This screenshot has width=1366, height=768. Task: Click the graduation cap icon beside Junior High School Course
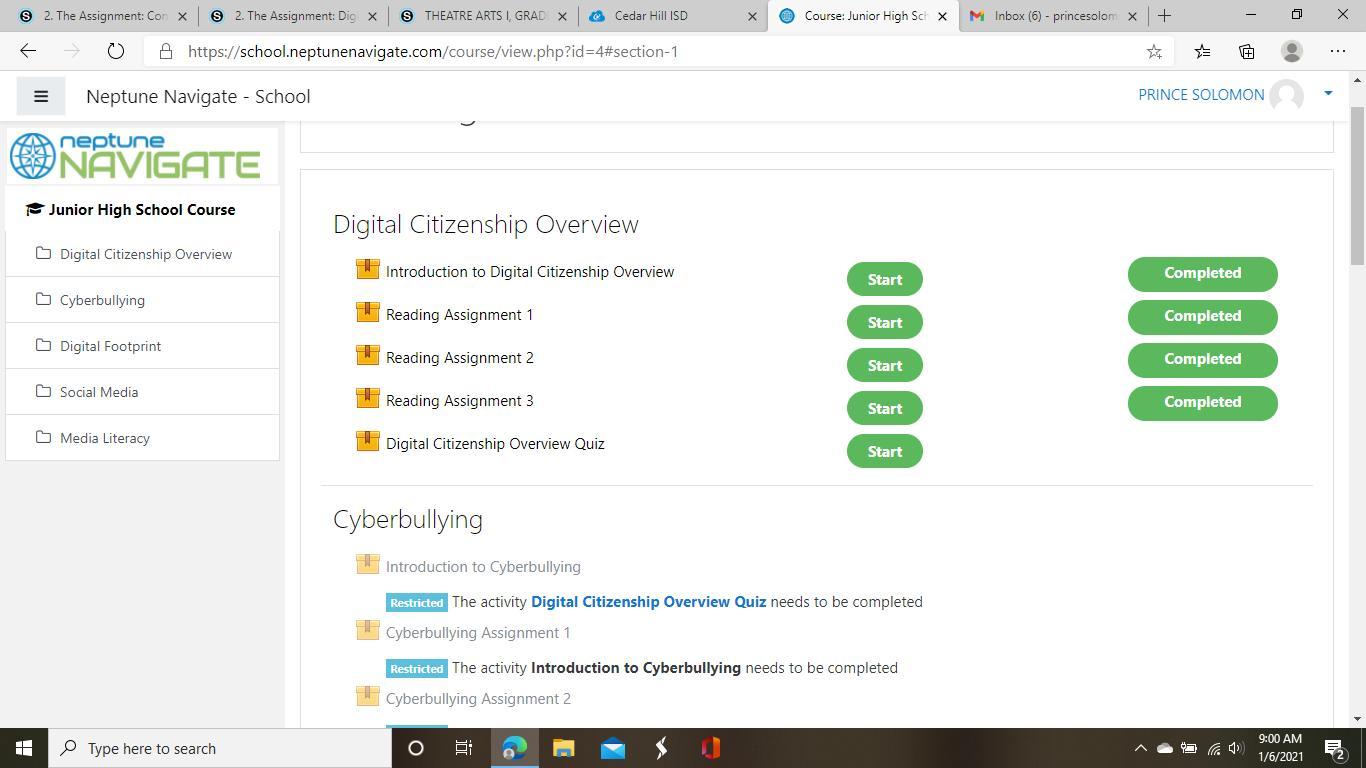35,210
